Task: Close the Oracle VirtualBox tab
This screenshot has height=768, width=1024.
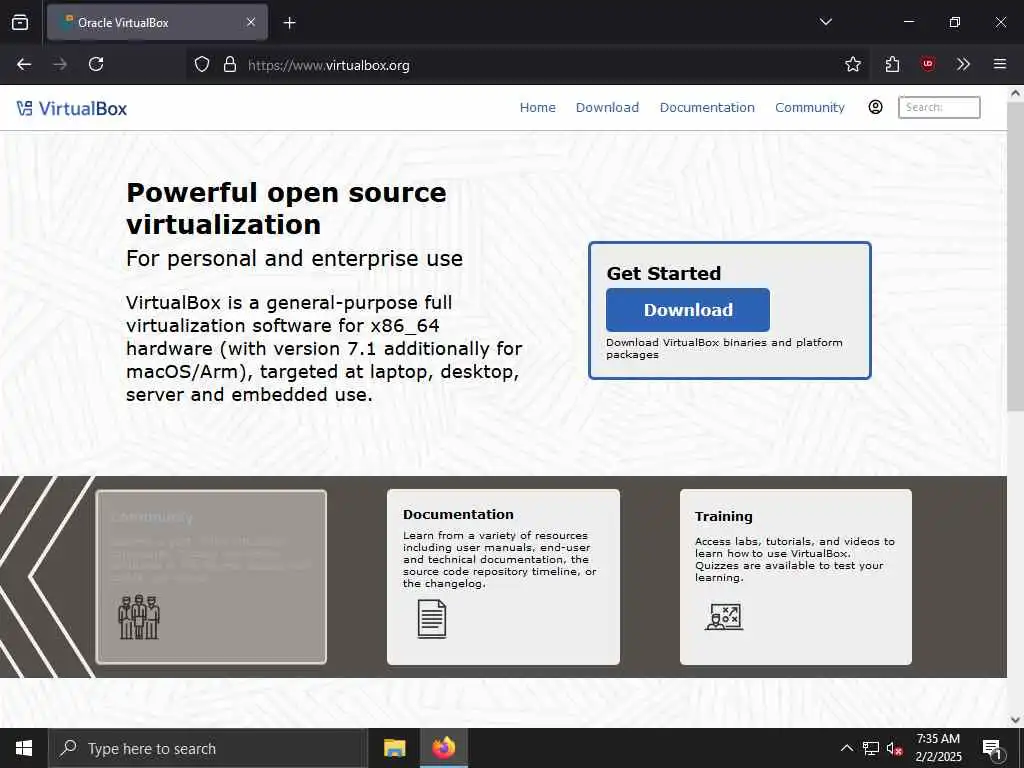Action: (x=251, y=22)
